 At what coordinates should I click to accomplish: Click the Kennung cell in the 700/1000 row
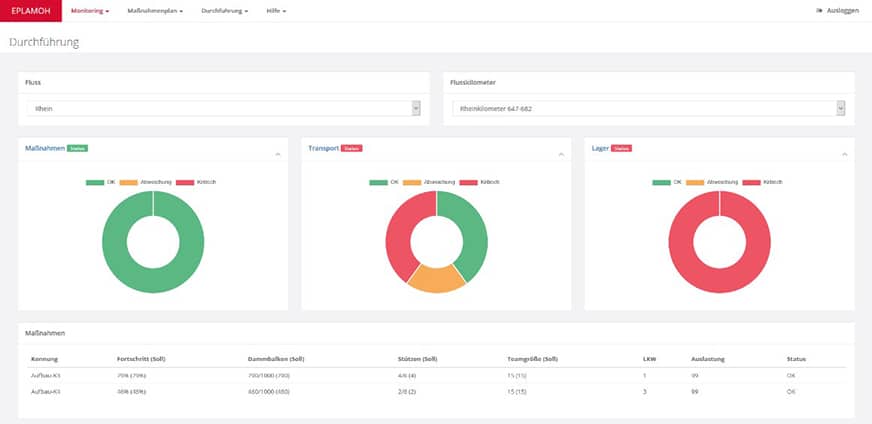click(46, 376)
